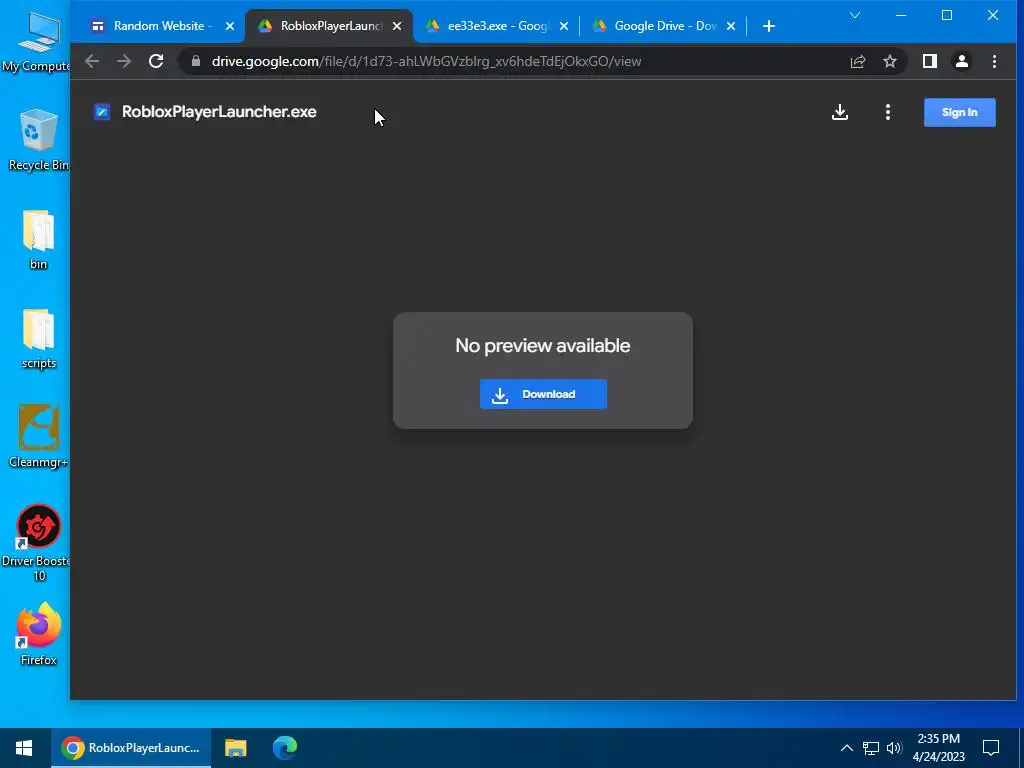This screenshot has width=1024, height=768.
Task: Open the Chrome profile icon
Action: click(961, 61)
